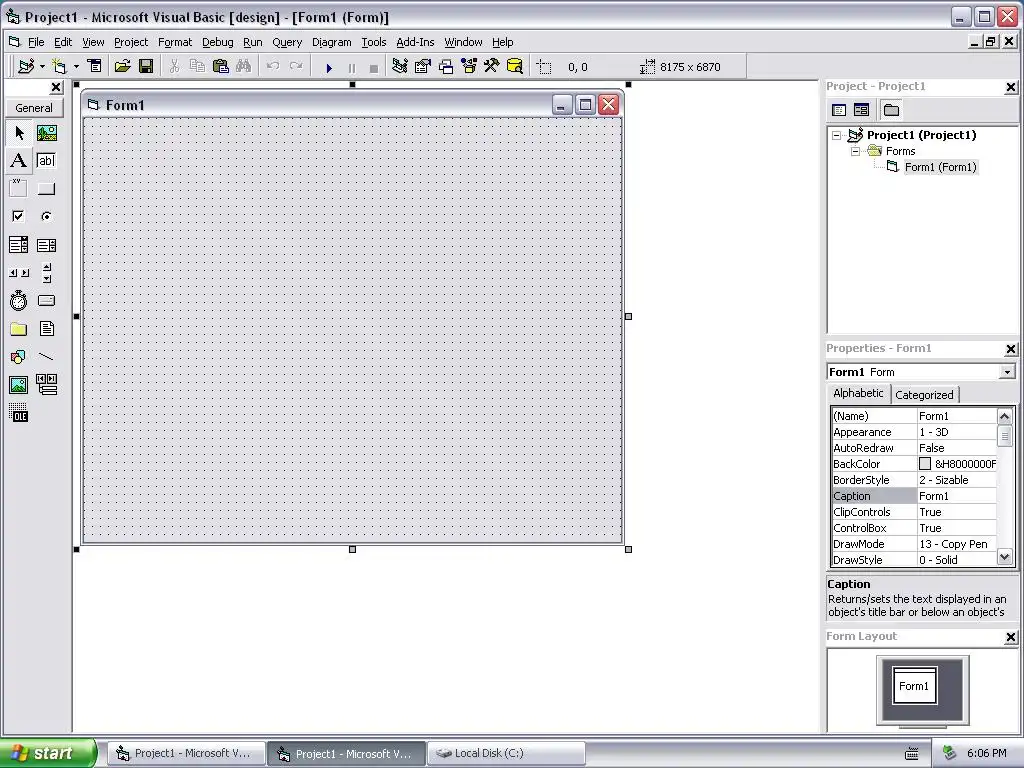Select Form1 (Form1) in the project tree
The width and height of the screenshot is (1024, 768).
[x=940, y=167]
